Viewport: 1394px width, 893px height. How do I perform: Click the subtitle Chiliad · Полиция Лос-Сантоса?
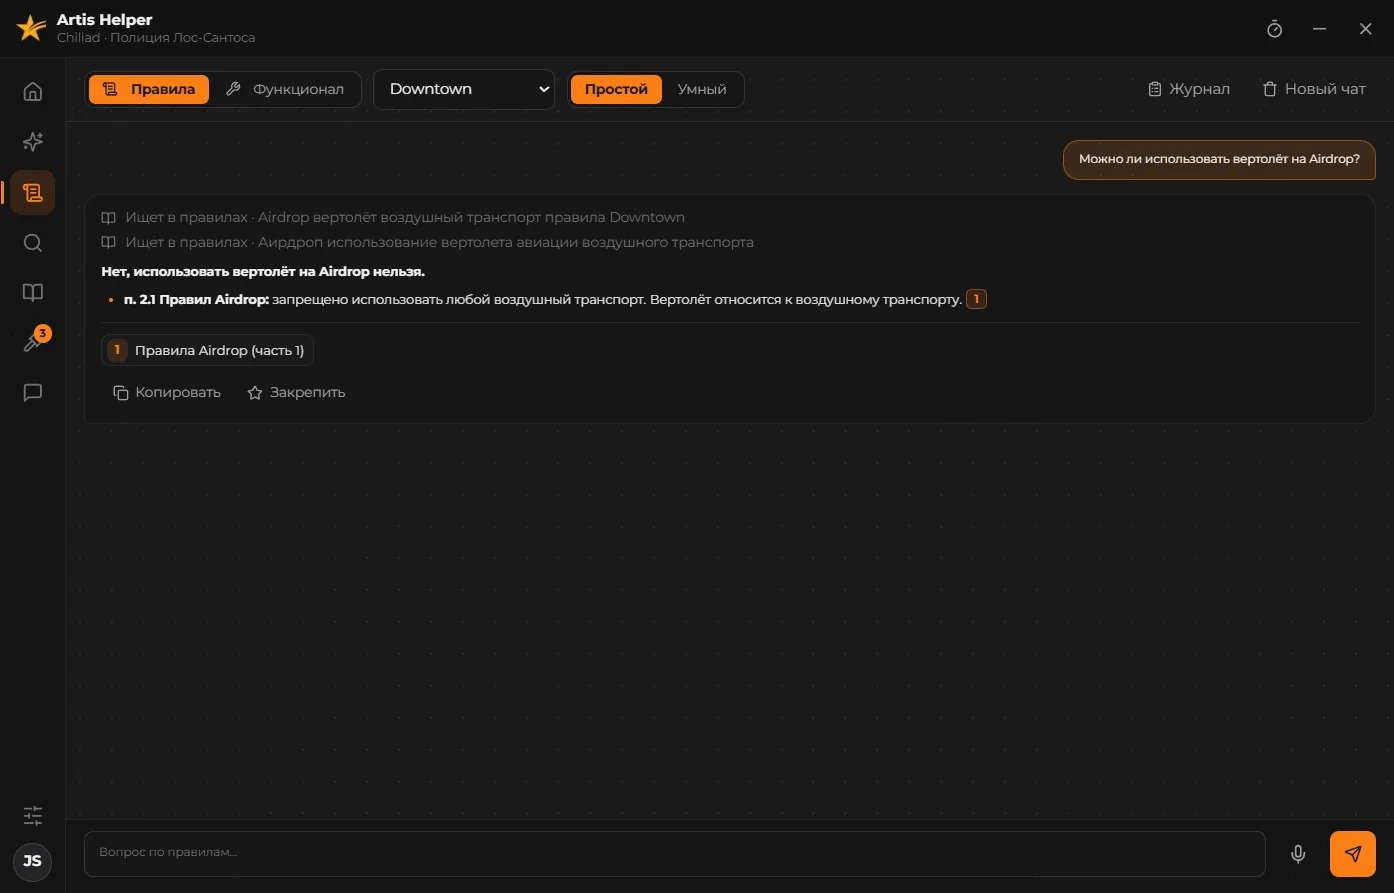pos(156,38)
